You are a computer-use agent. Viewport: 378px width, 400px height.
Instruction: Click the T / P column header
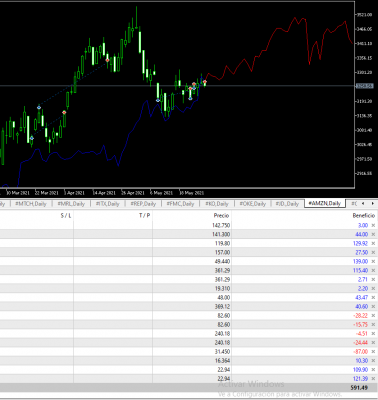144,216
